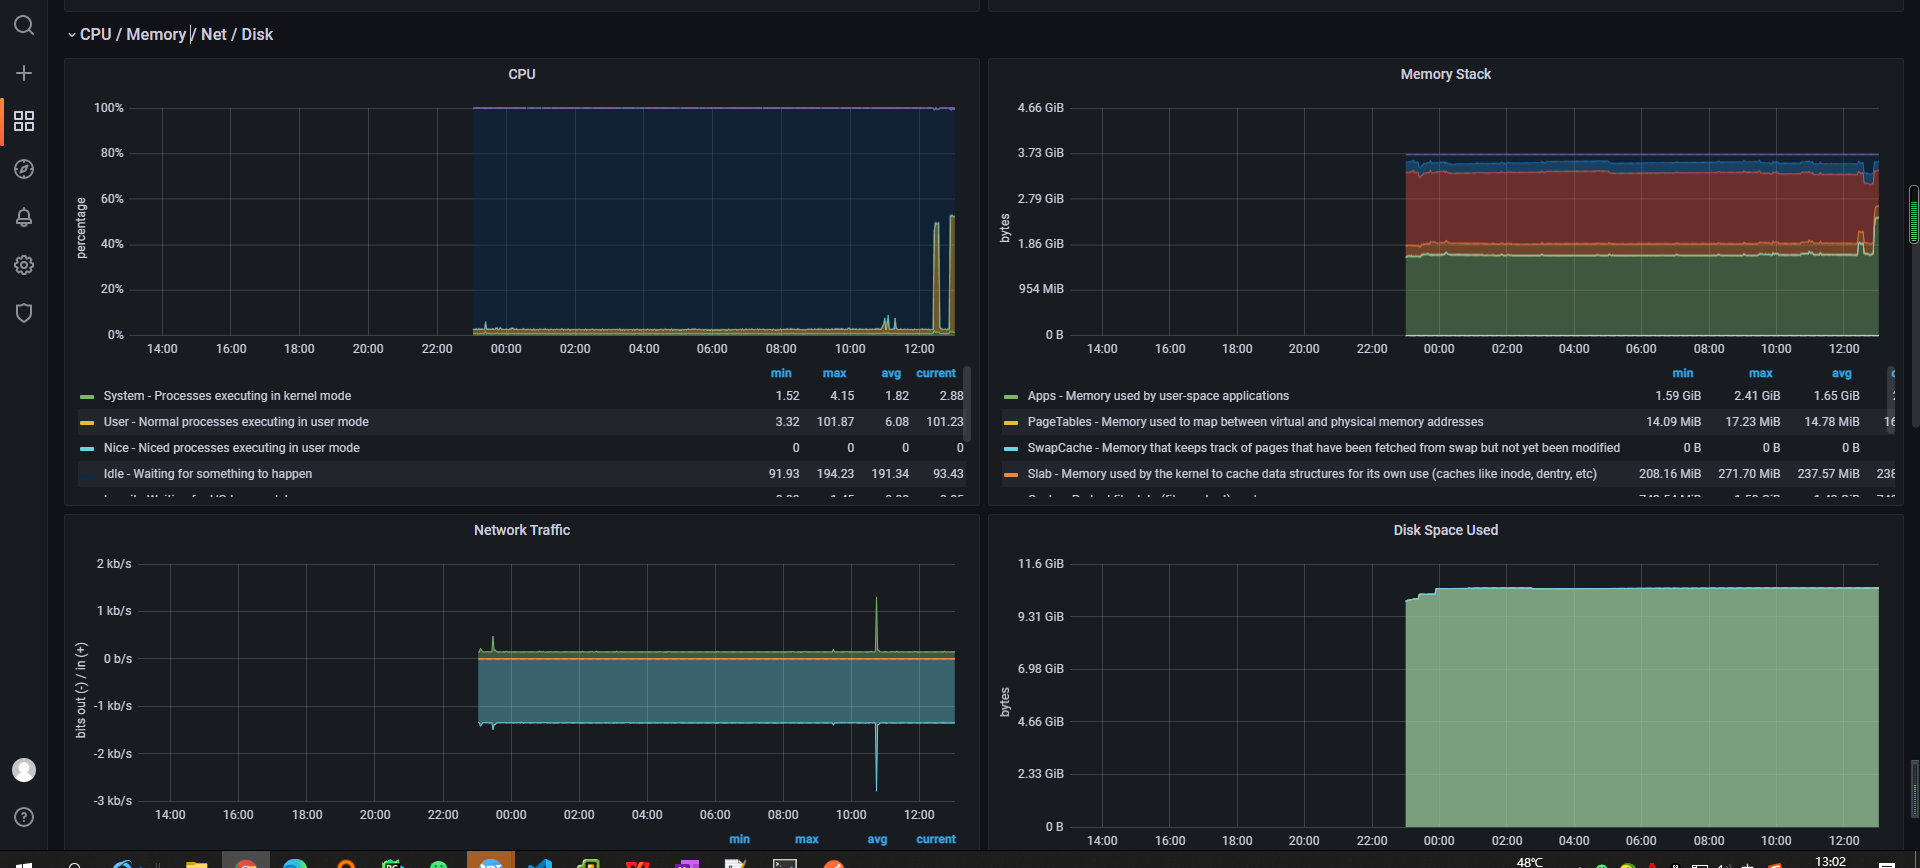The height and width of the screenshot is (868, 1920).
Task: Click Apps max value 2.41 GiB
Action: [1757, 396]
